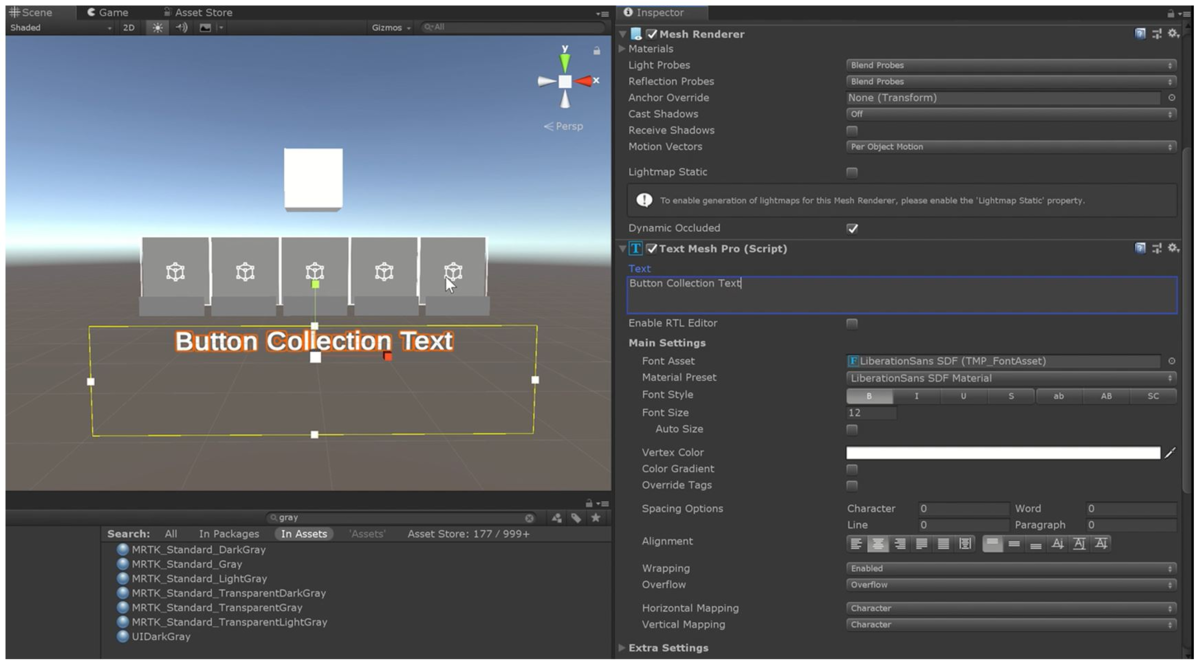Set text alignment to left
The height and width of the screenshot is (666, 1200).
856,544
